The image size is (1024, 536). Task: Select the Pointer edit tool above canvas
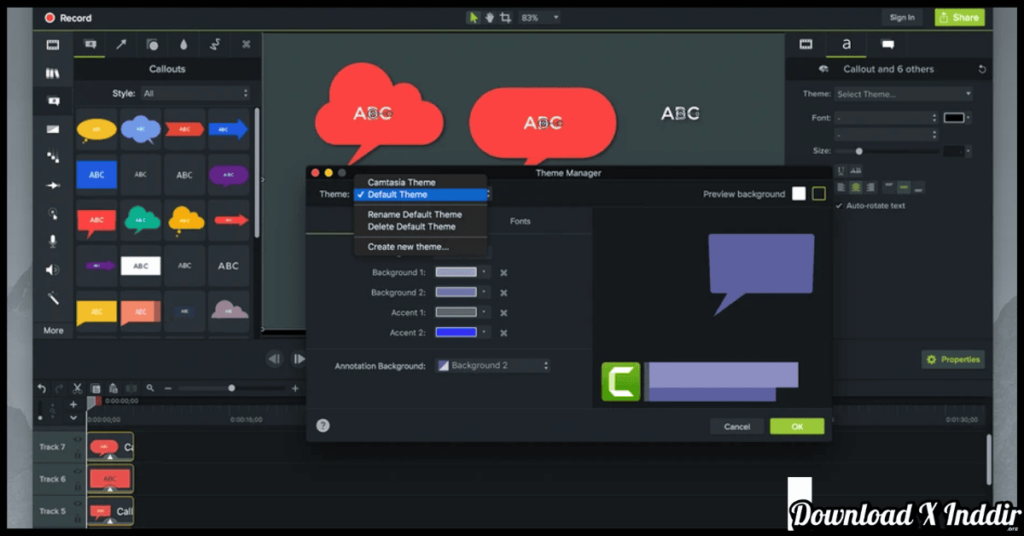tap(473, 18)
